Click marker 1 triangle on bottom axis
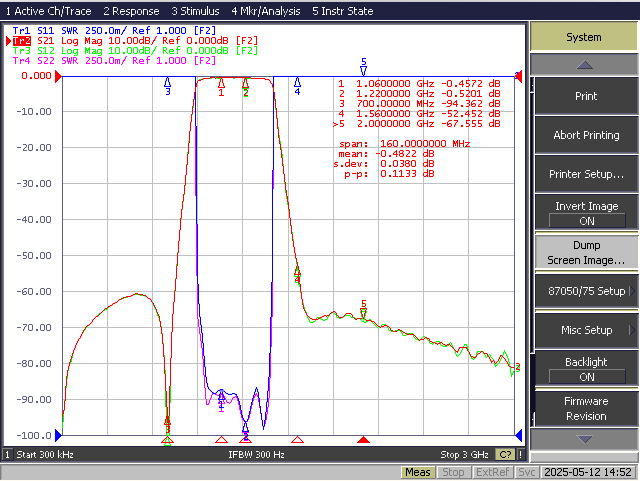Viewport: 640px width, 481px height. (221, 440)
